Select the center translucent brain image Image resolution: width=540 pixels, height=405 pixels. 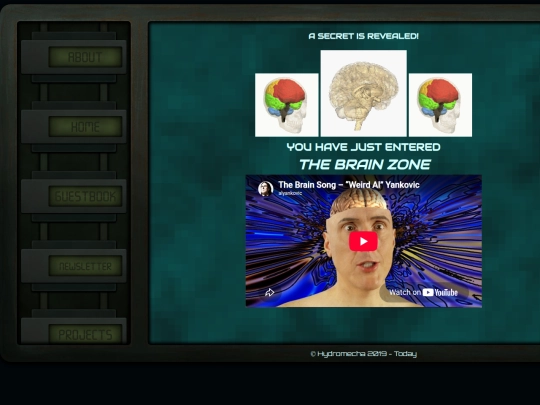coord(364,93)
